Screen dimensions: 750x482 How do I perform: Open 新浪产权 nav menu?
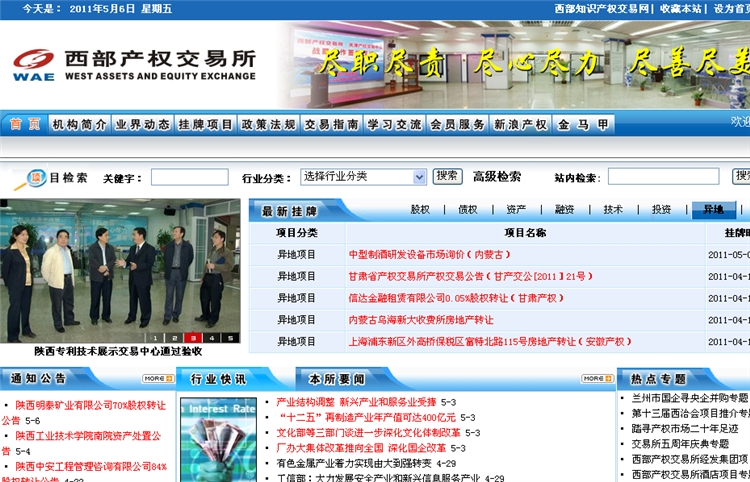click(520, 124)
